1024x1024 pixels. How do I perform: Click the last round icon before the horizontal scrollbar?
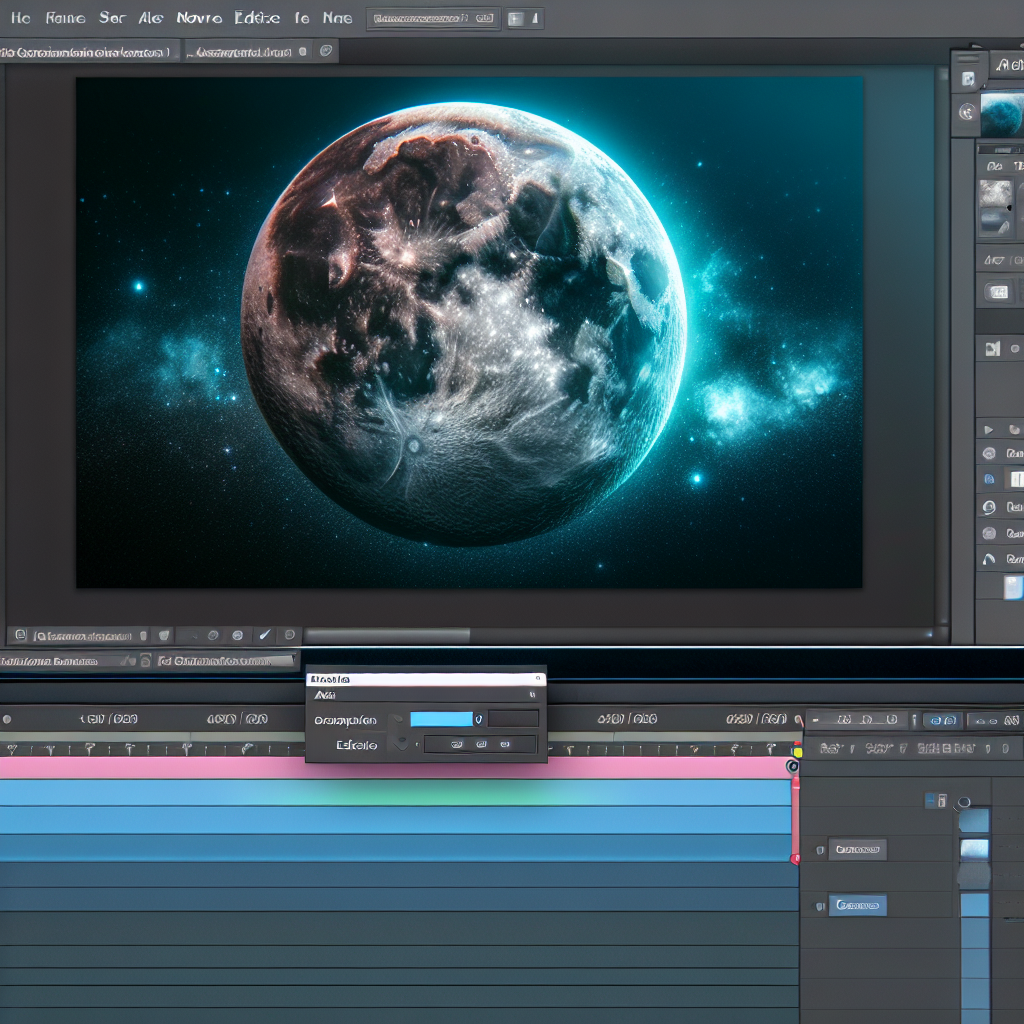pyautogui.click(x=290, y=635)
